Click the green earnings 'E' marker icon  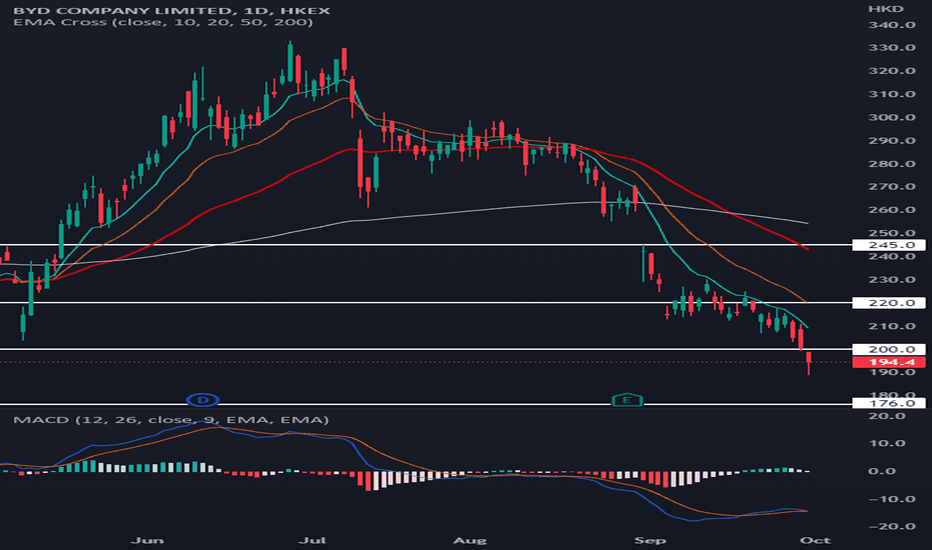point(627,400)
